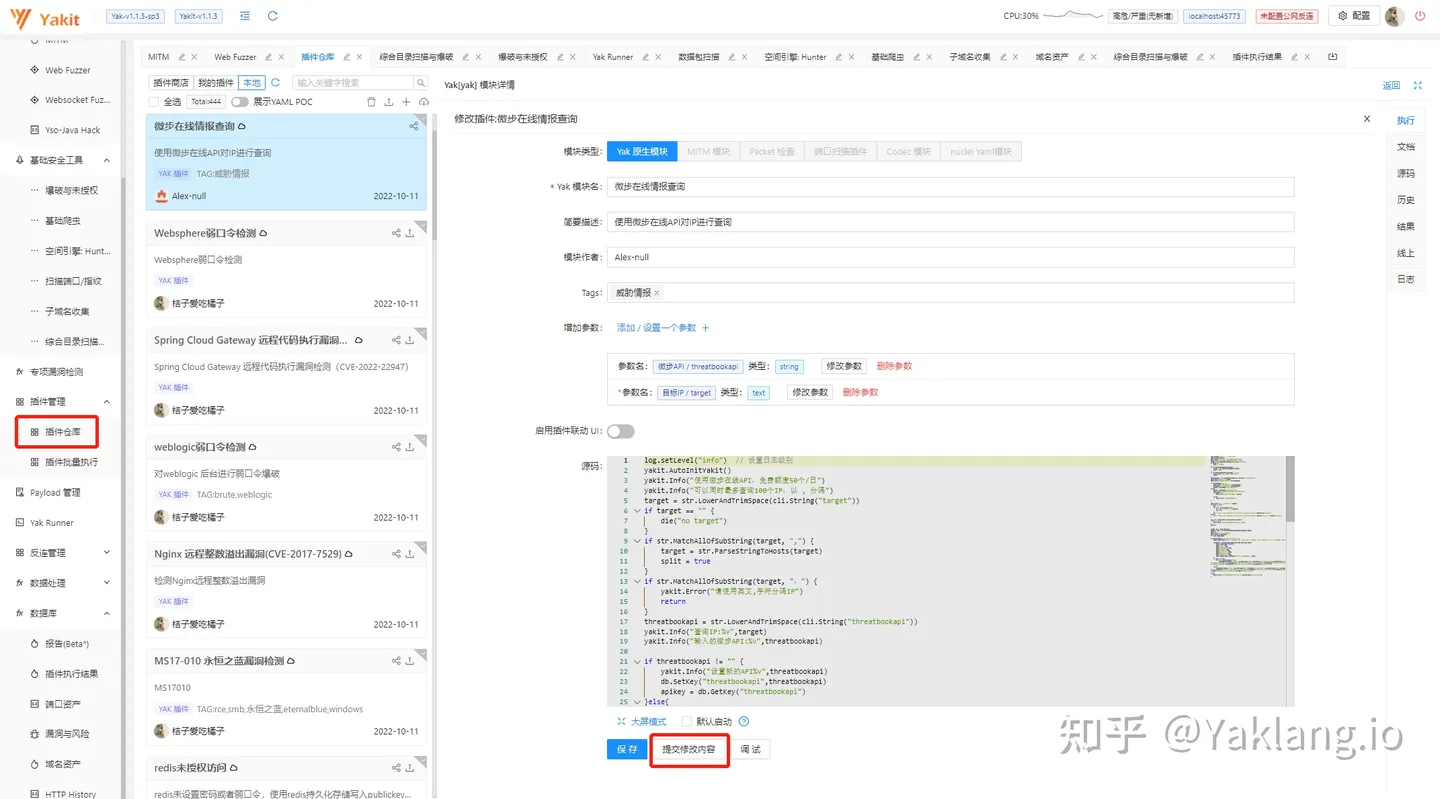This screenshot has width=1440, height=799.
Task: Open the 历史 side tab
Action: [x=1405, y=200]
